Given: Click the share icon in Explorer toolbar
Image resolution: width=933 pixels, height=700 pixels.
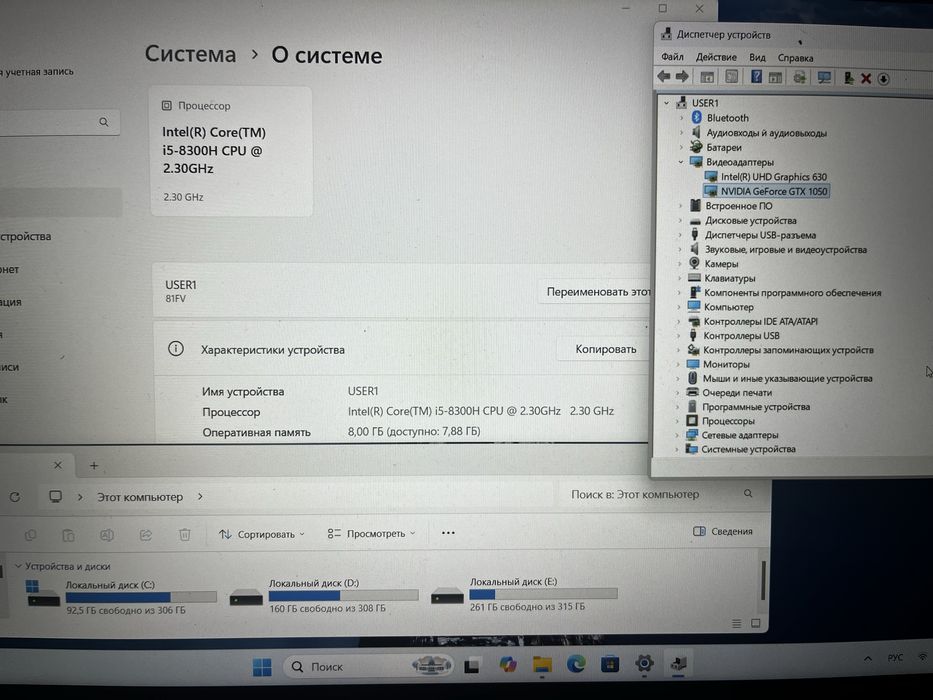Looking at the screenshot, I should click(146, 535).
